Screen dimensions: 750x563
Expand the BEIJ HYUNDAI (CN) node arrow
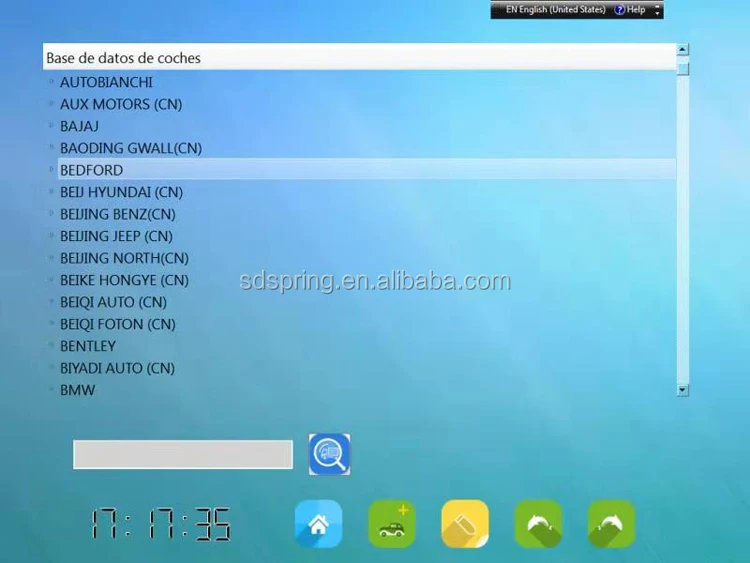pos(51,192)
